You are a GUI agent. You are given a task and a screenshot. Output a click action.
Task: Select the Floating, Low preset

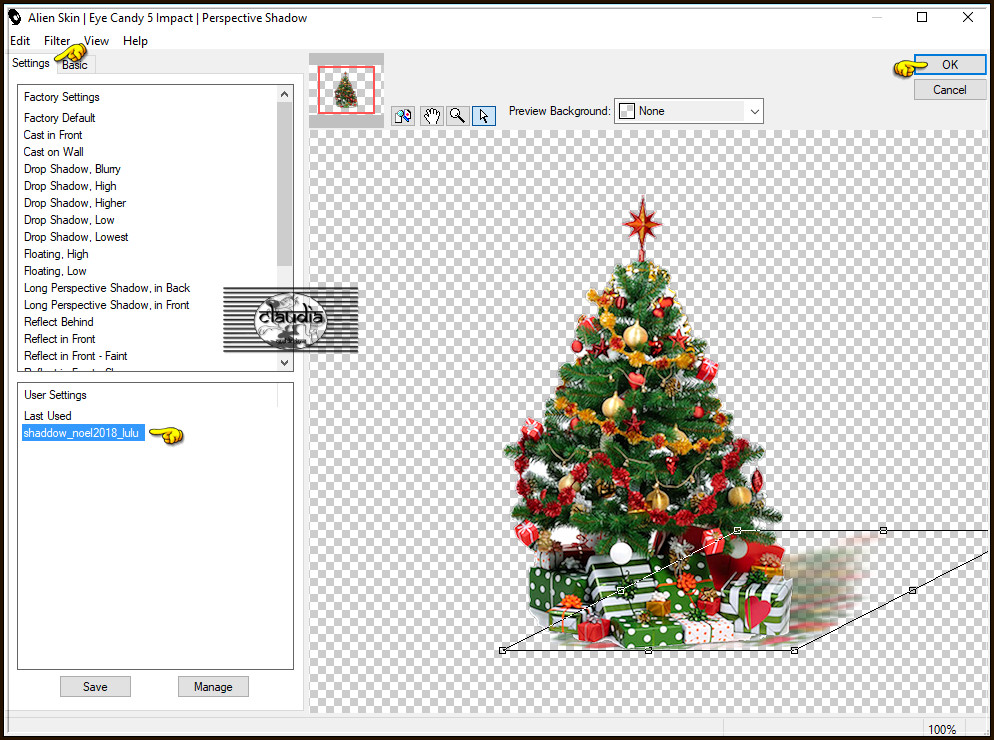tap(55, 271)
